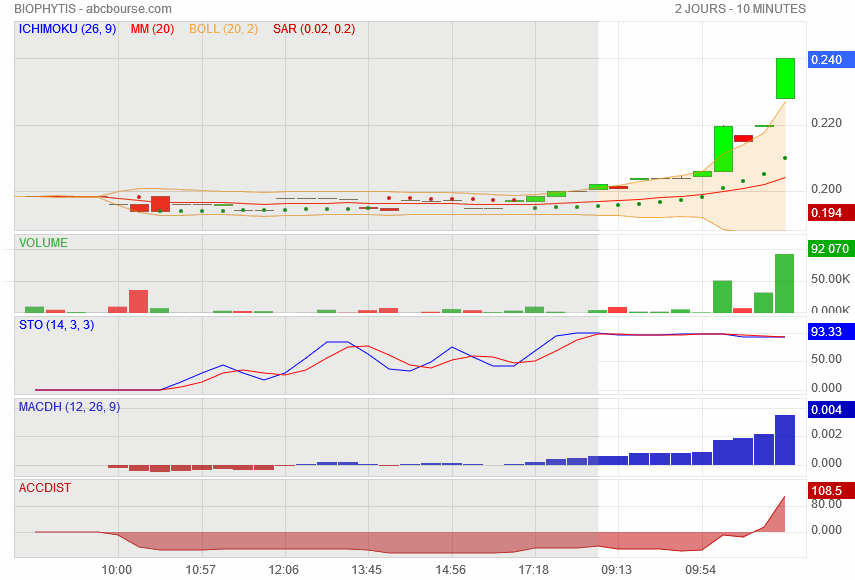Click the 0.240 last price tag
This screenshot has width=855, height=580.
click(830, 59)
